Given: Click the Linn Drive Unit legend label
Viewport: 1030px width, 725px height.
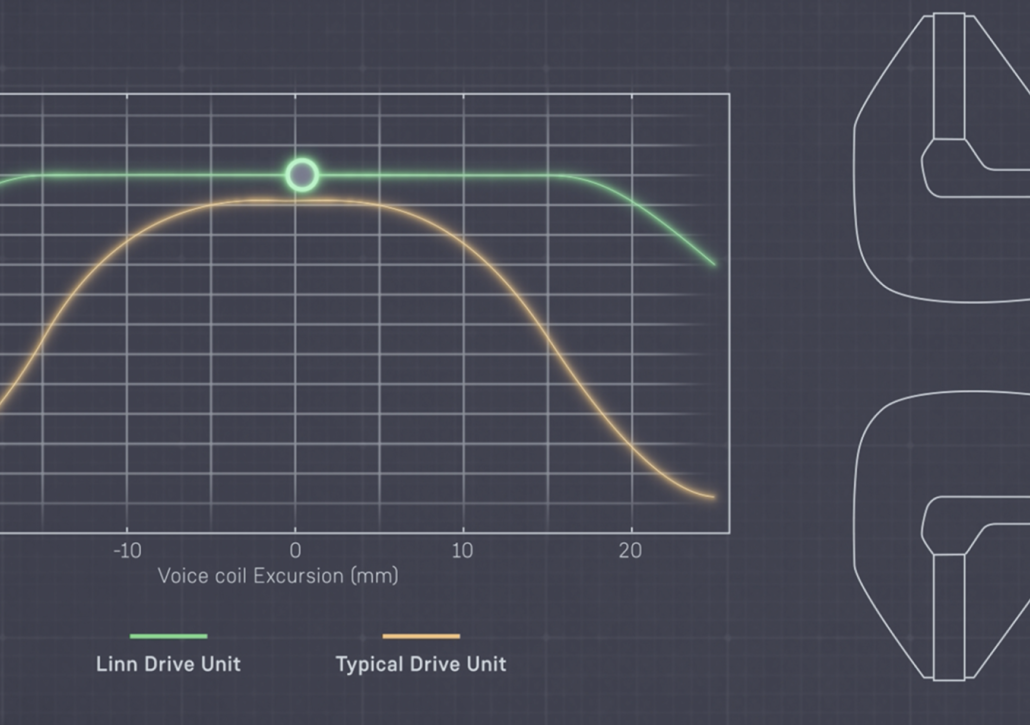Looking at the screenshot, I should pos(168,664).
